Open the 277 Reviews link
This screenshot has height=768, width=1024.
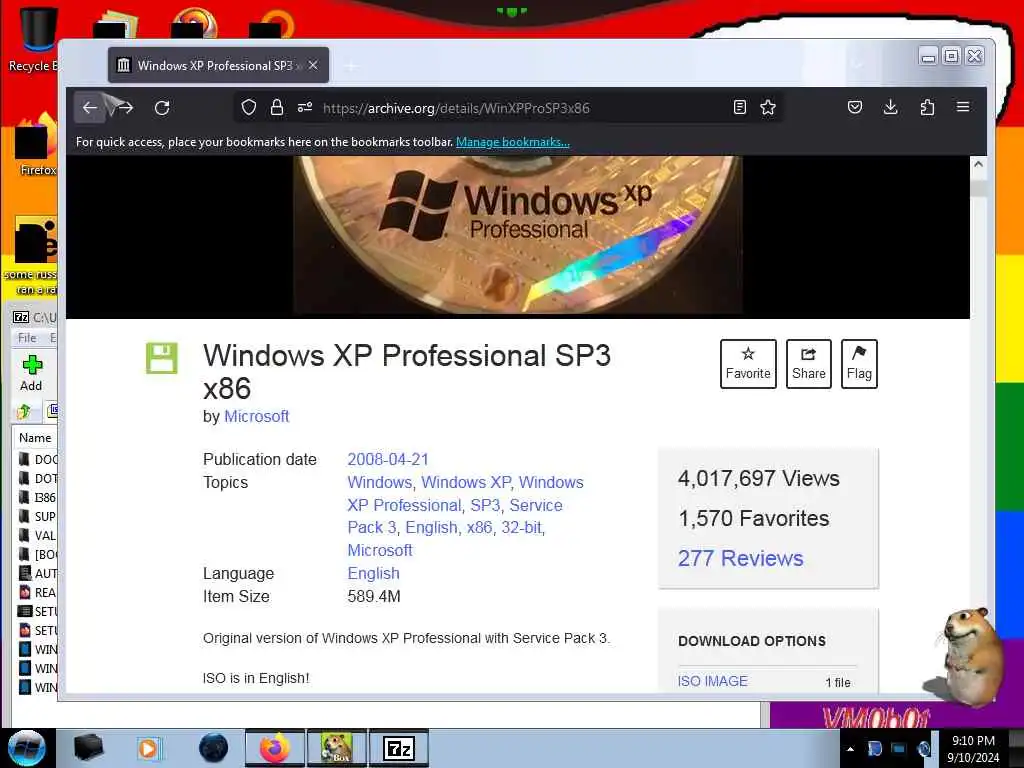tap(741, 558)
